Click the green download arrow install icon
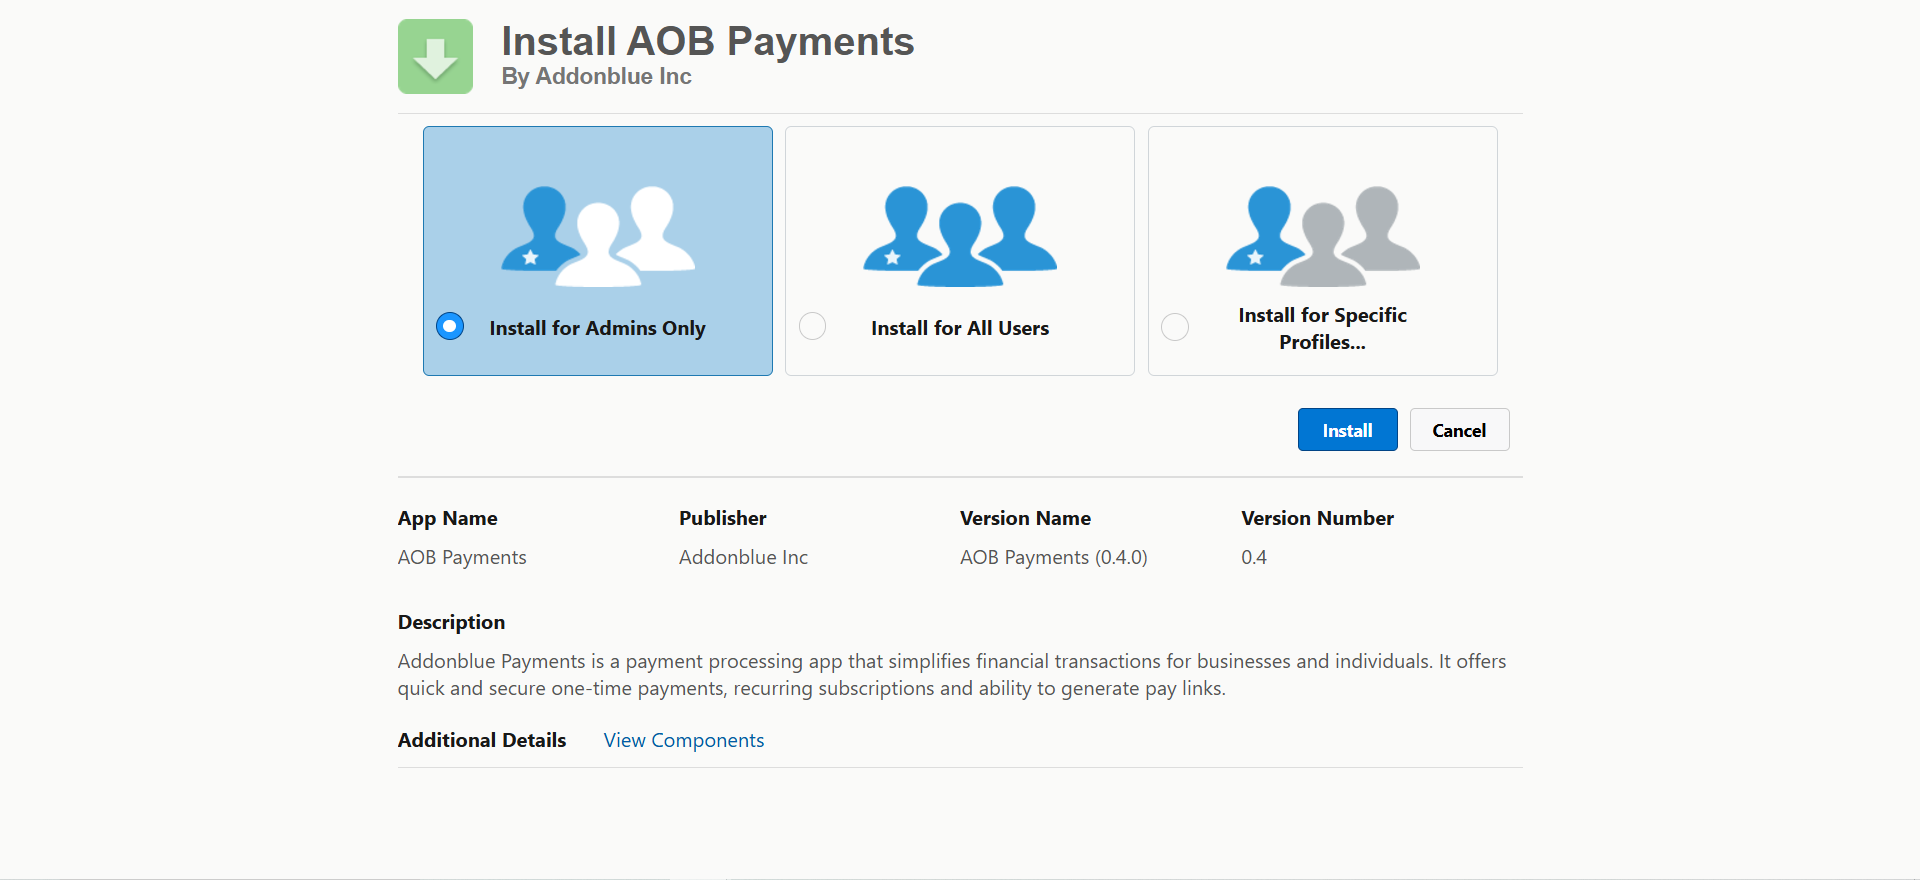 click(x=435, y=56)
